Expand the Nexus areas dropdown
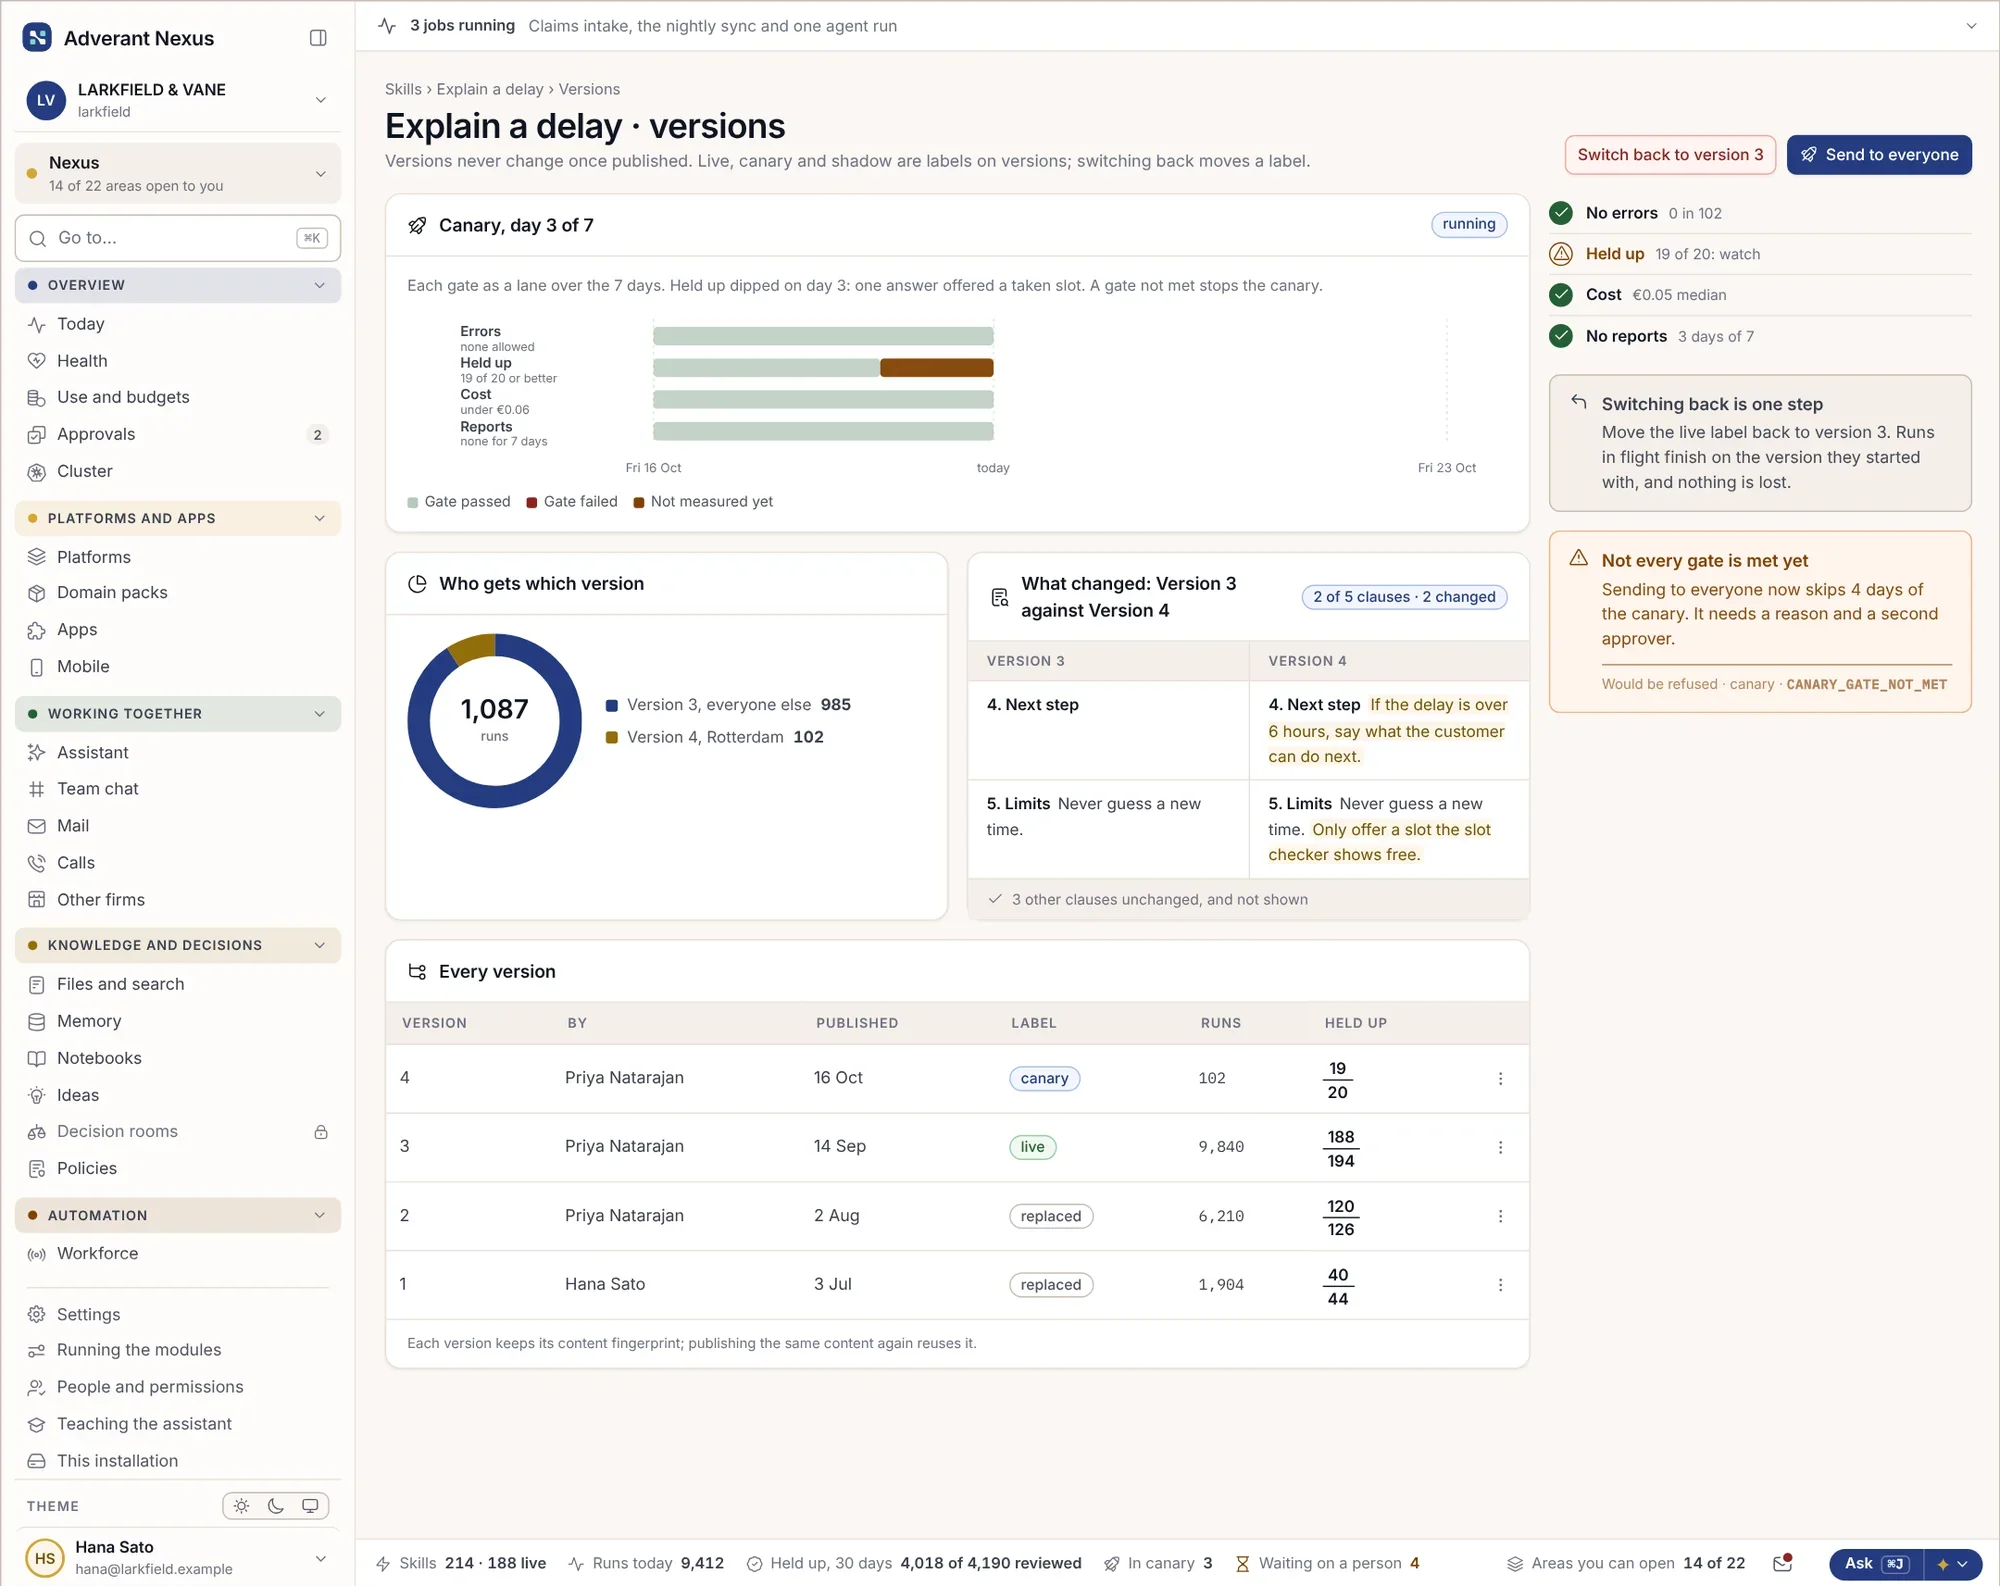The image size is (2000, 1586). [178, 173]
